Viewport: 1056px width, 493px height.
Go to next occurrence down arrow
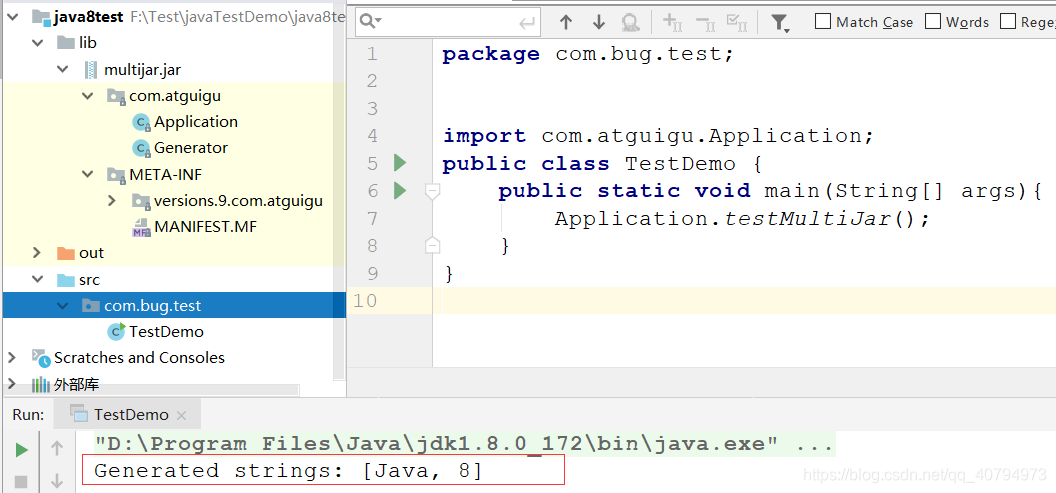point(599,22)
